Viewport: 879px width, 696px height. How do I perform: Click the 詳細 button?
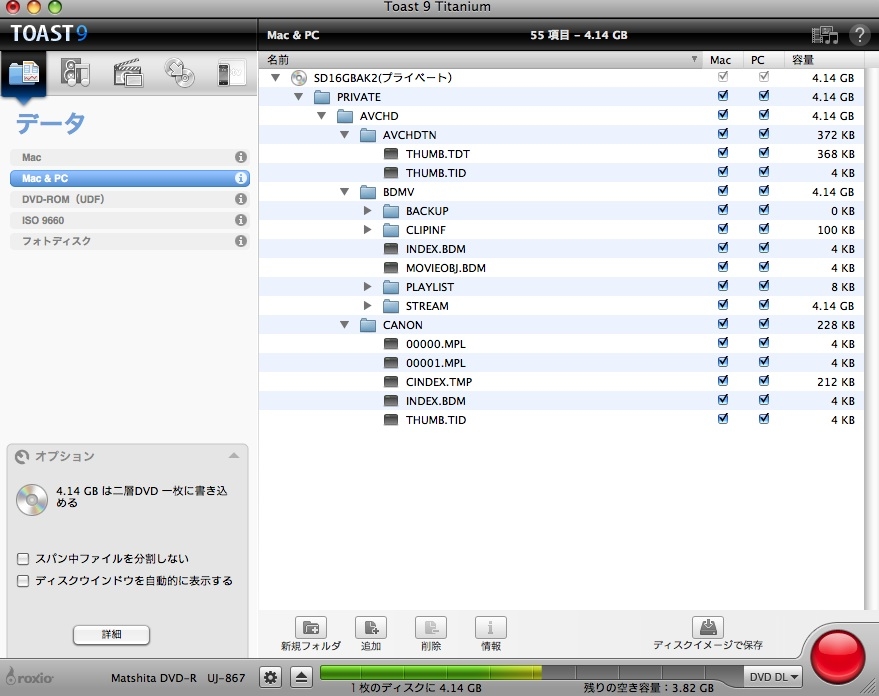coord(111,634)
